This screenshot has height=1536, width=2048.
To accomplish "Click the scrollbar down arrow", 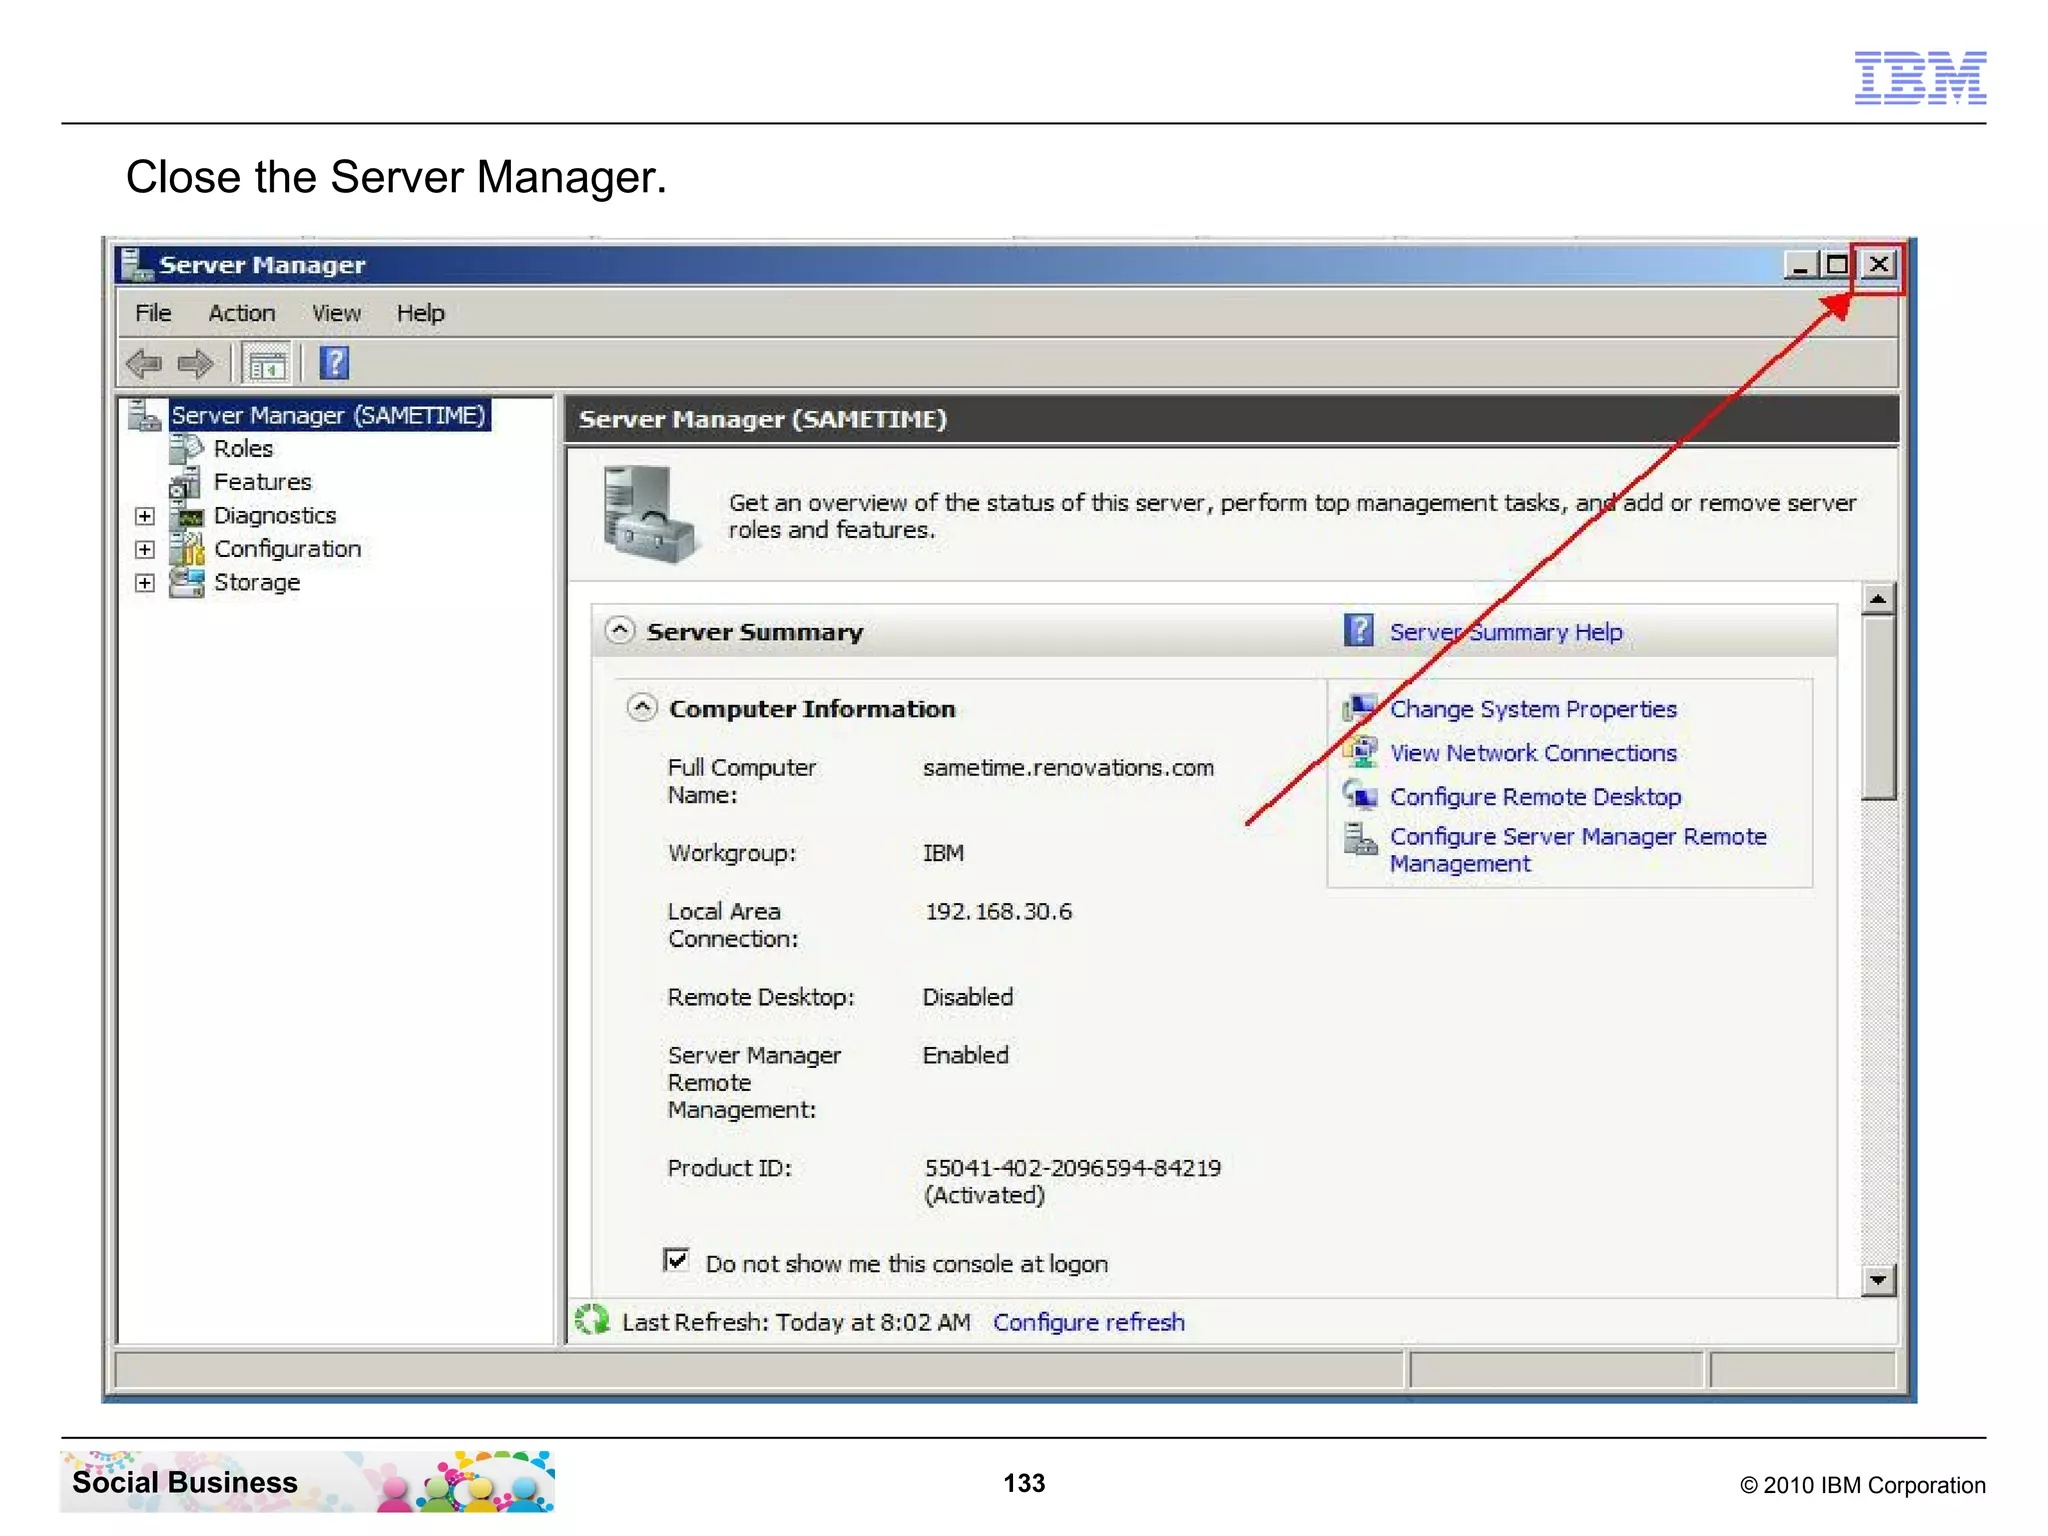I will pyautogui.click(x=1878, y=1280).
